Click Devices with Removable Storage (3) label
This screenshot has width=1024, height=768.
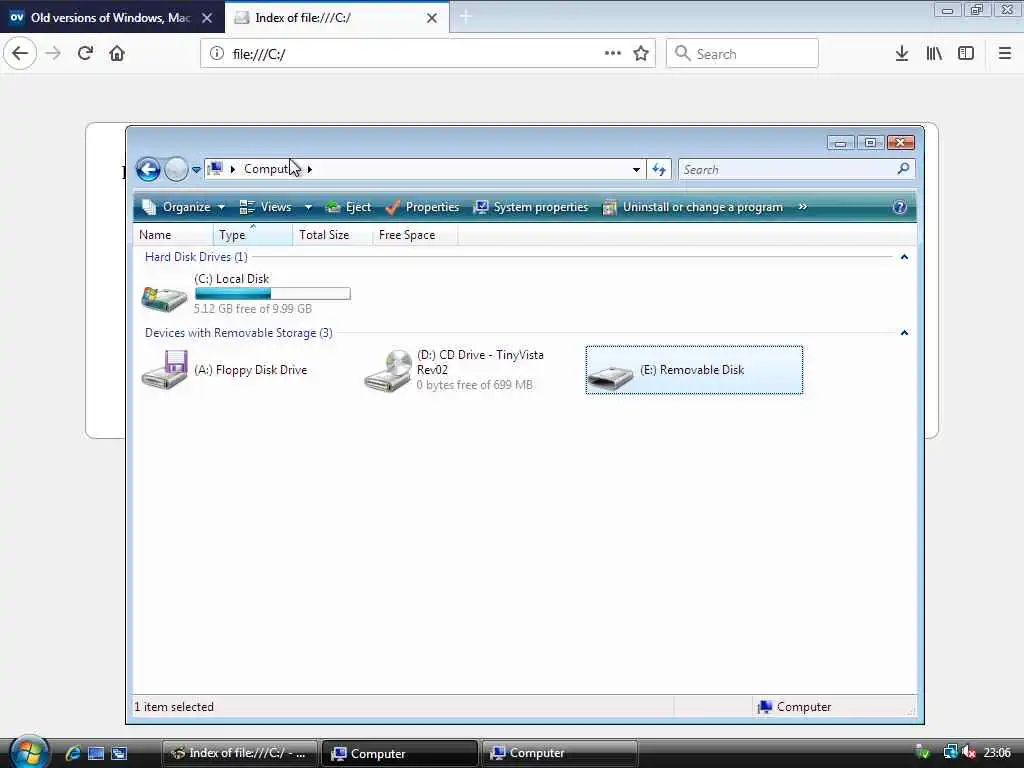click(238, 332)
